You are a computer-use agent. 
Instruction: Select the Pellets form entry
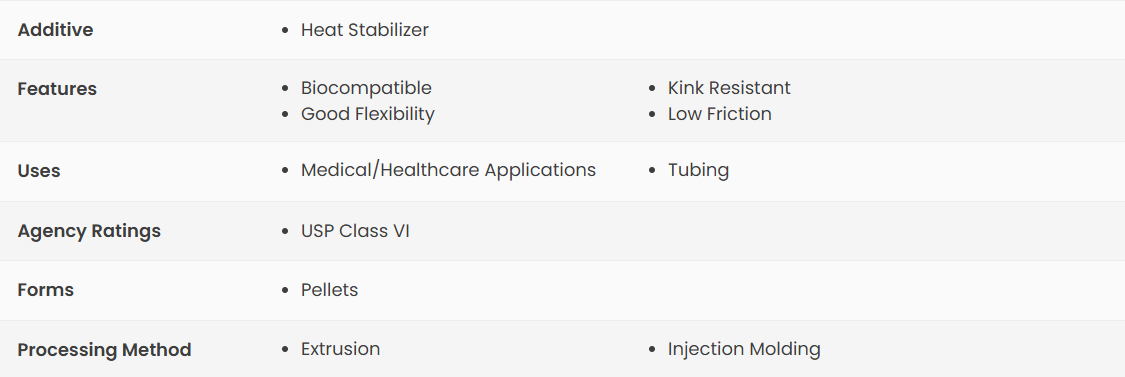(x=329, y=290)
